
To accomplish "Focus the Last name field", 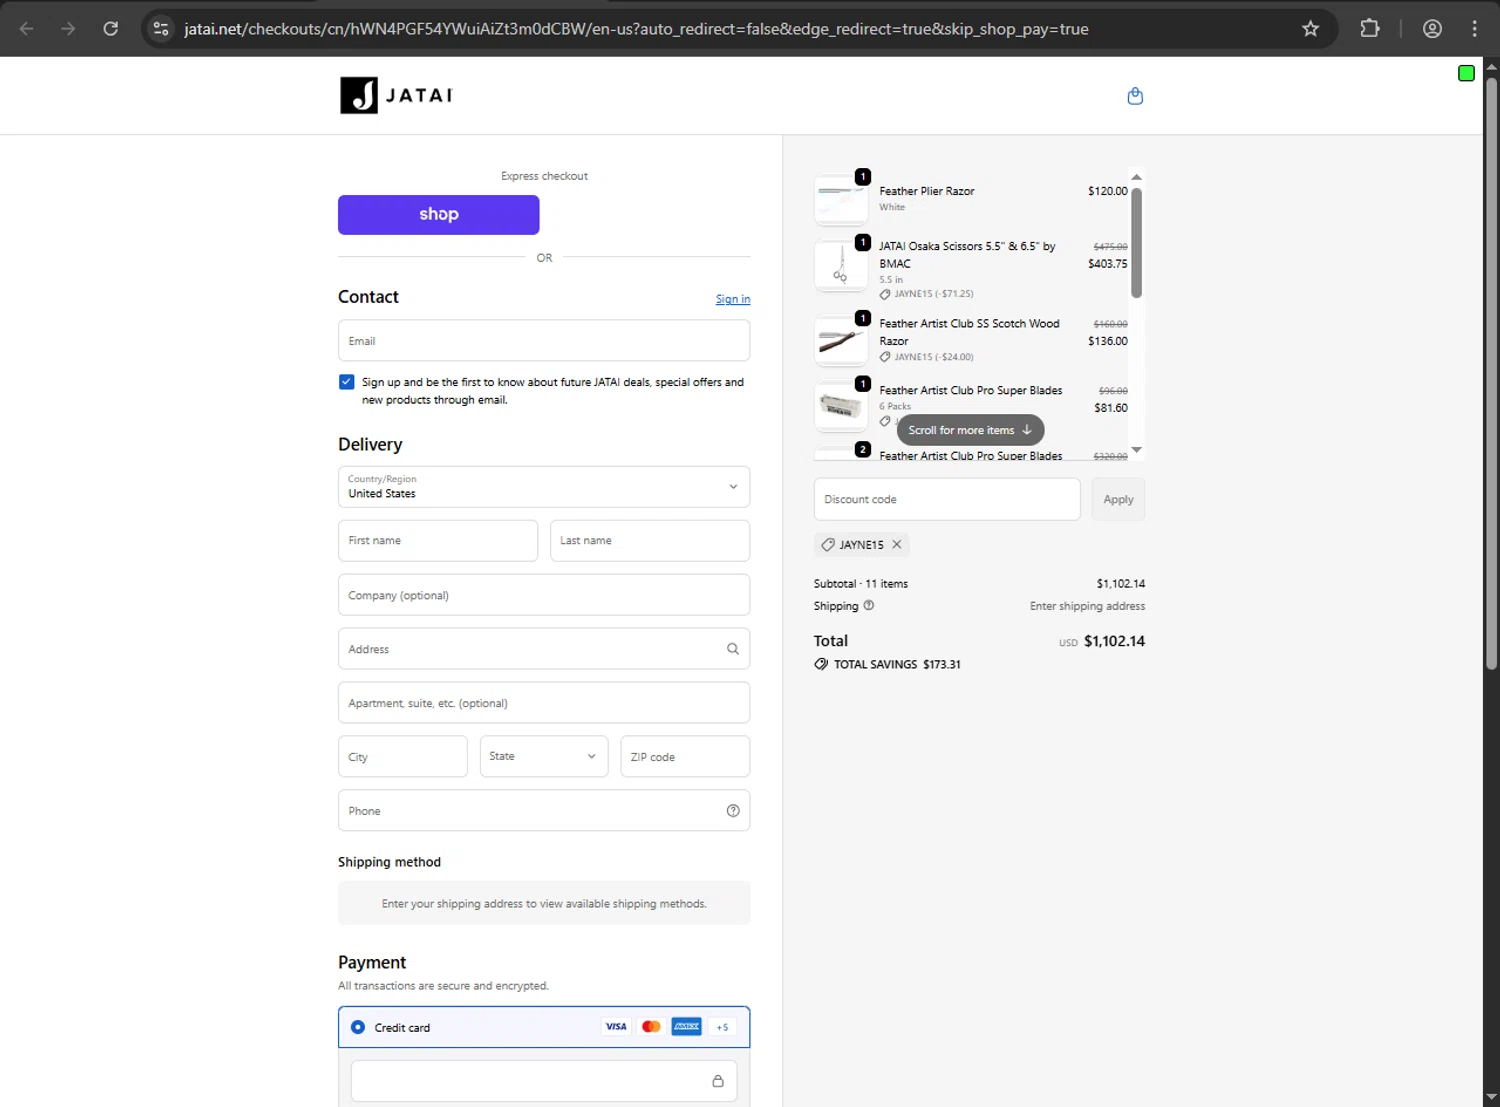I will pyautogui.click(x=650, y=541).
